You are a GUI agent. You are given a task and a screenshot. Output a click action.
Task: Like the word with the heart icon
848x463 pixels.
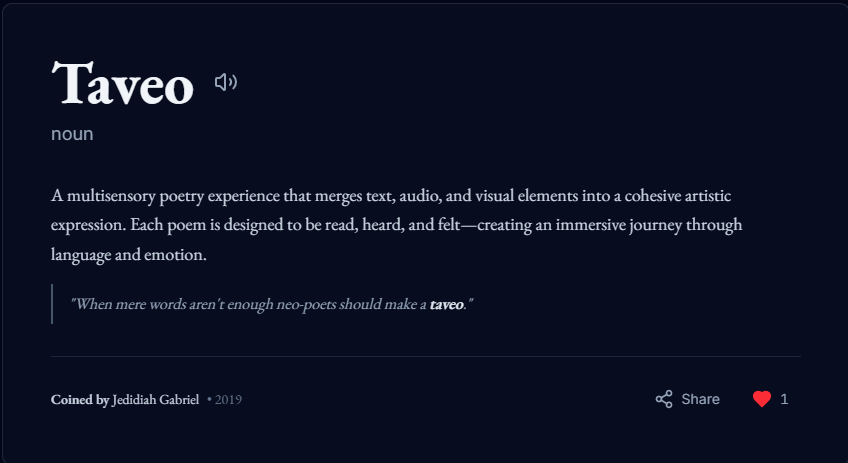point(762,399)
